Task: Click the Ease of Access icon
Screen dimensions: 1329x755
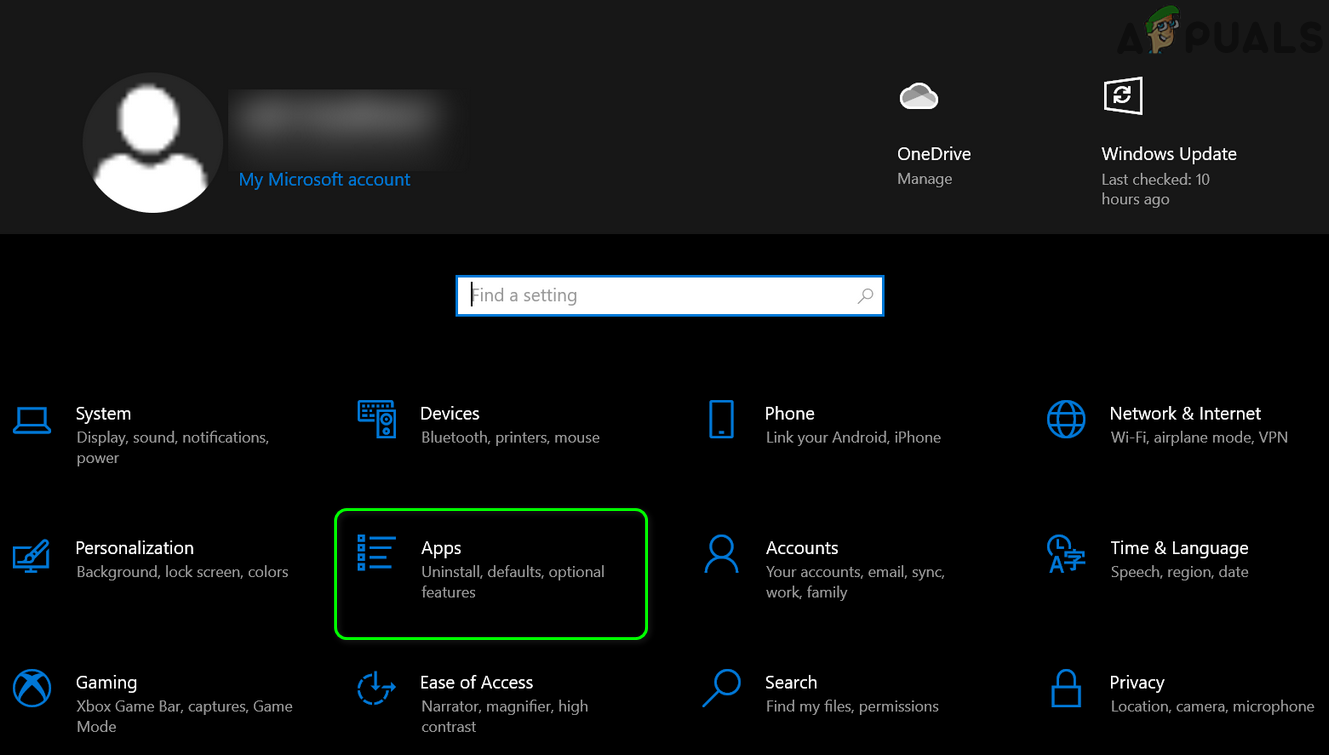Action: click(376, 688)
